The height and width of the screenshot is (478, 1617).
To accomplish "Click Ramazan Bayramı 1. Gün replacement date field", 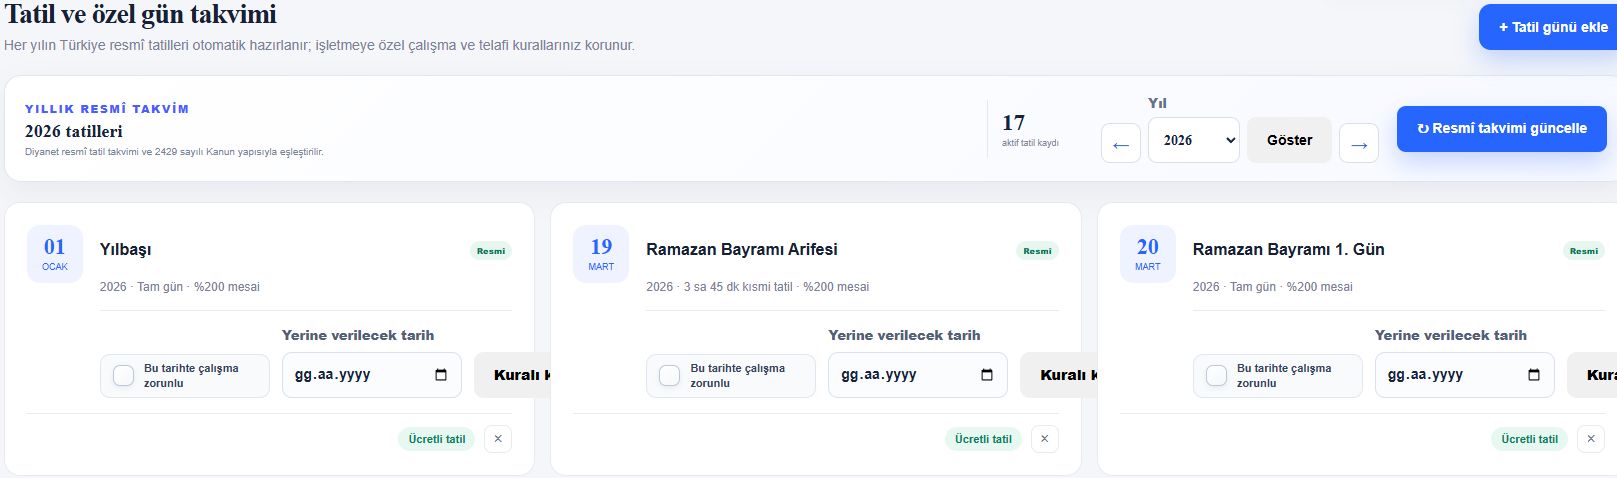I will 1464,375.
